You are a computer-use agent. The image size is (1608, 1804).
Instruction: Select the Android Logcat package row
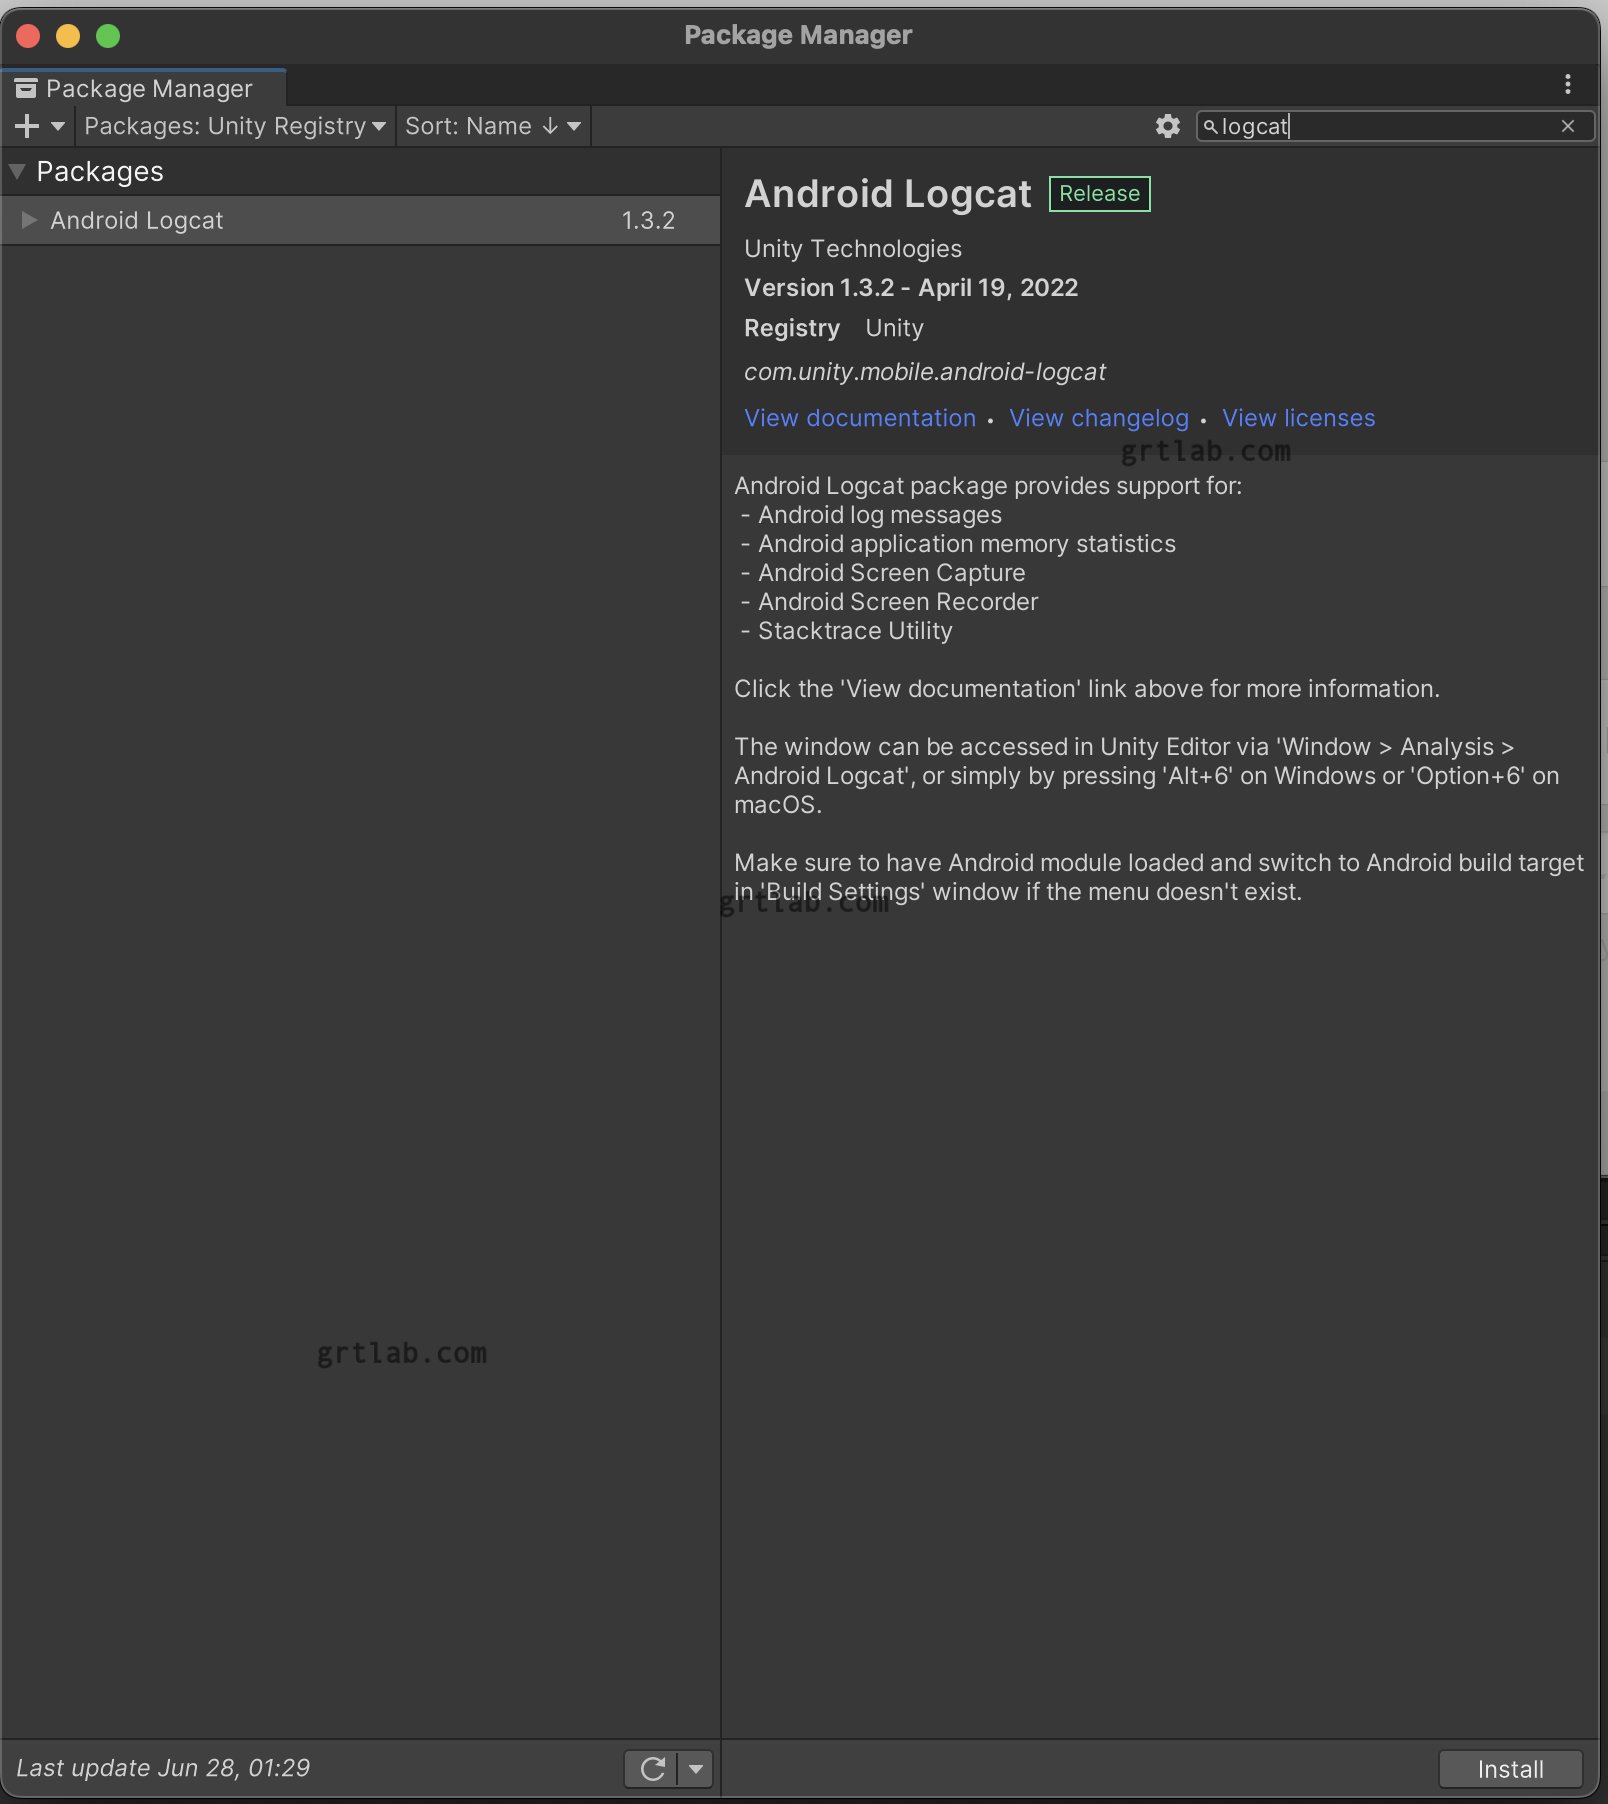click(360, 220)
